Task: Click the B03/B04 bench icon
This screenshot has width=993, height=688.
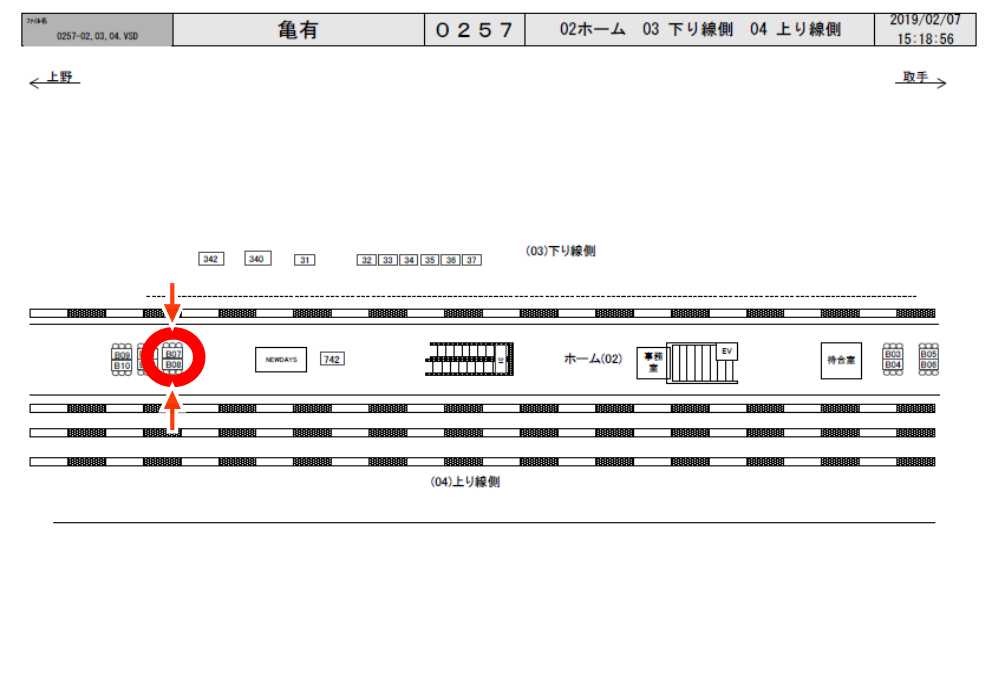Action: [893, 359]
